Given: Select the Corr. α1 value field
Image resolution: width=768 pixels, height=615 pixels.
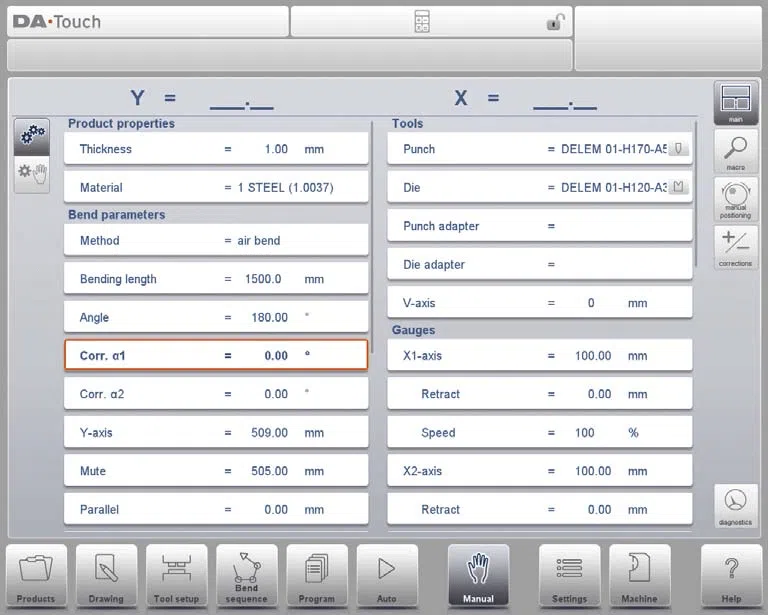Looking at the screenshot, I should 216,355.
